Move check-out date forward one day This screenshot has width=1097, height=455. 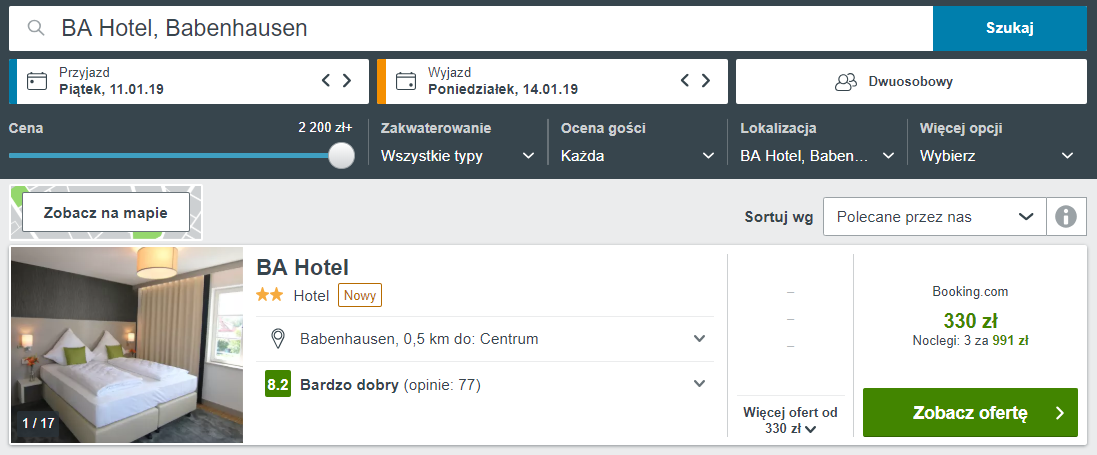tap(706, 81)
